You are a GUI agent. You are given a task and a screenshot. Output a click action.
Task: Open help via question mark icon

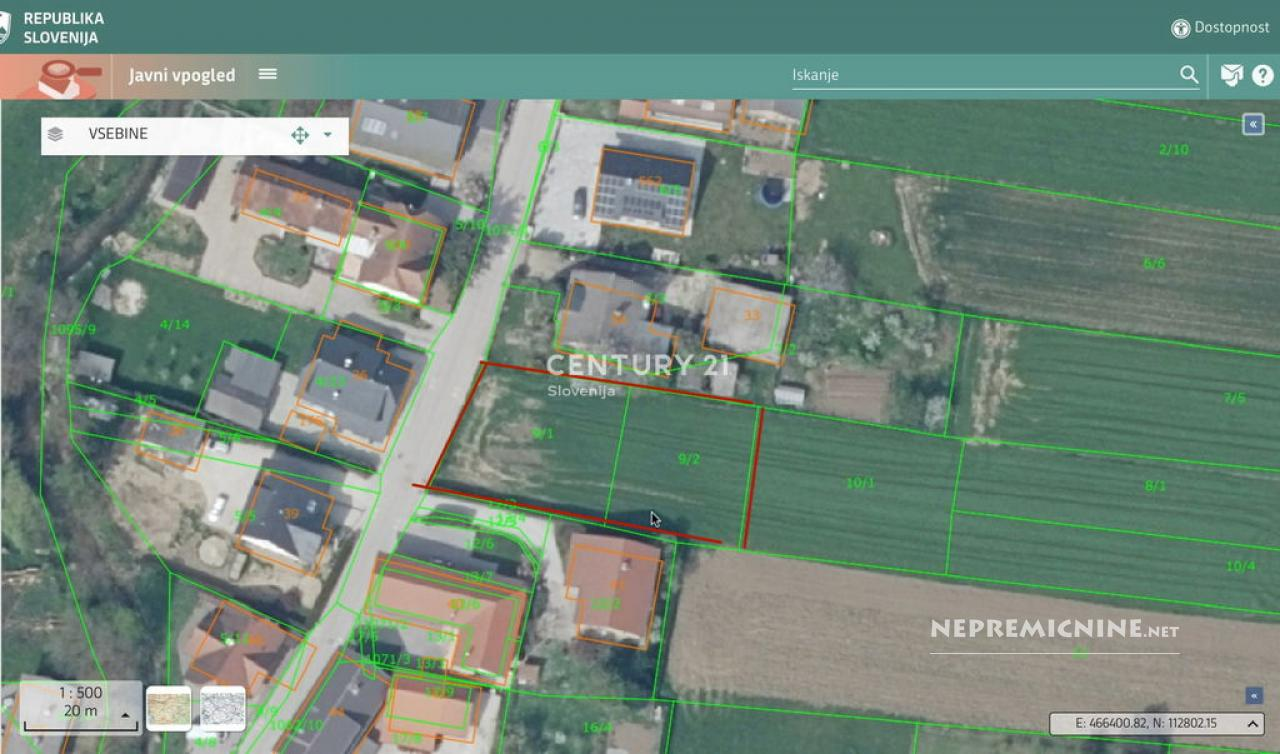pyautogui.click(x=1262, y=75)
